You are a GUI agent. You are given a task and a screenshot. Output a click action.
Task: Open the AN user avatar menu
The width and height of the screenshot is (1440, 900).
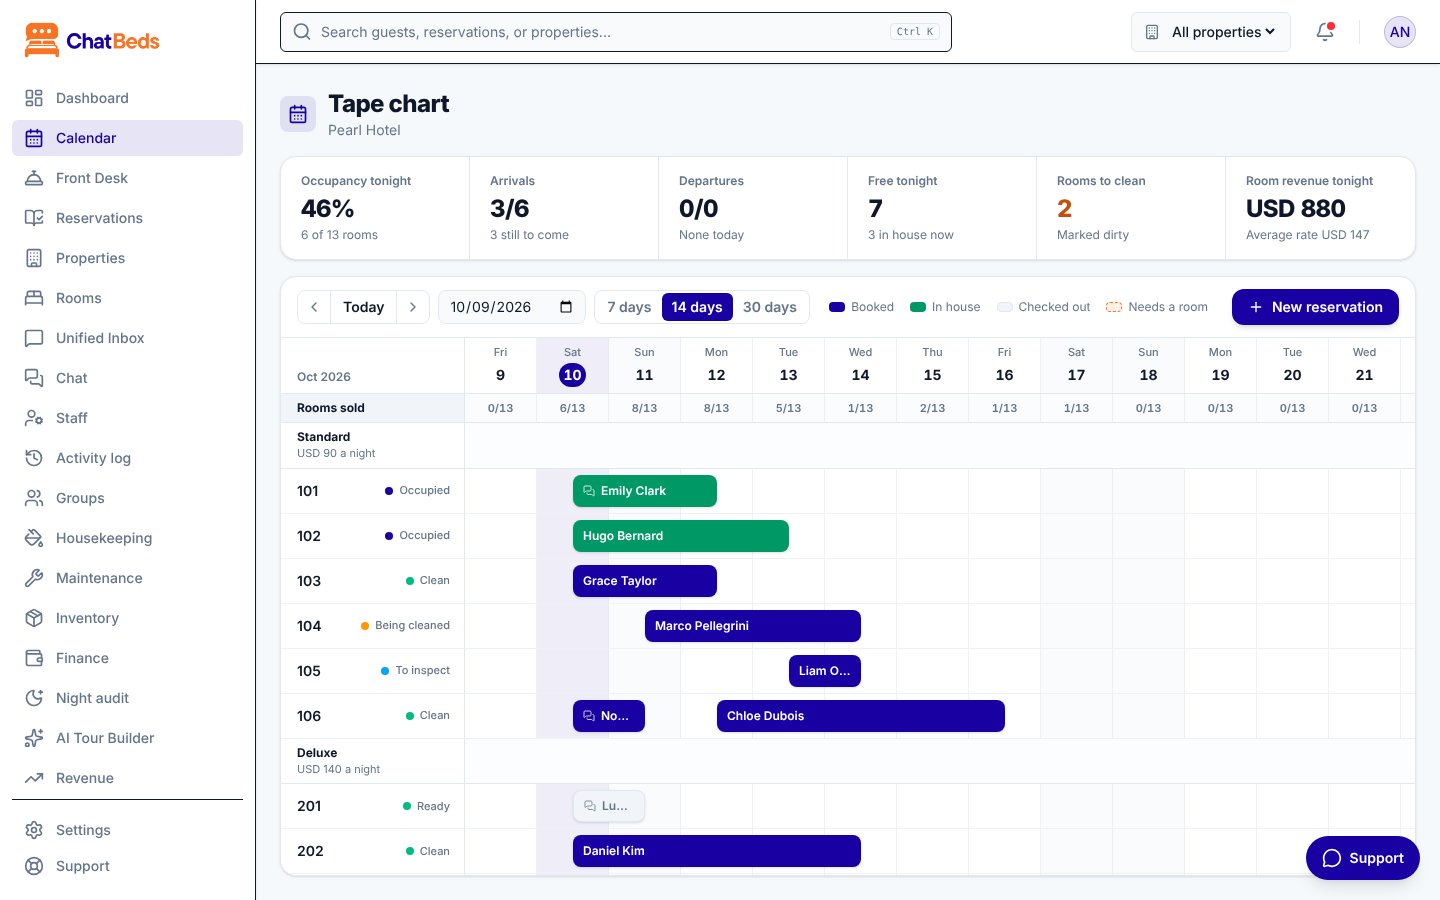click(x=1400, y=32)
